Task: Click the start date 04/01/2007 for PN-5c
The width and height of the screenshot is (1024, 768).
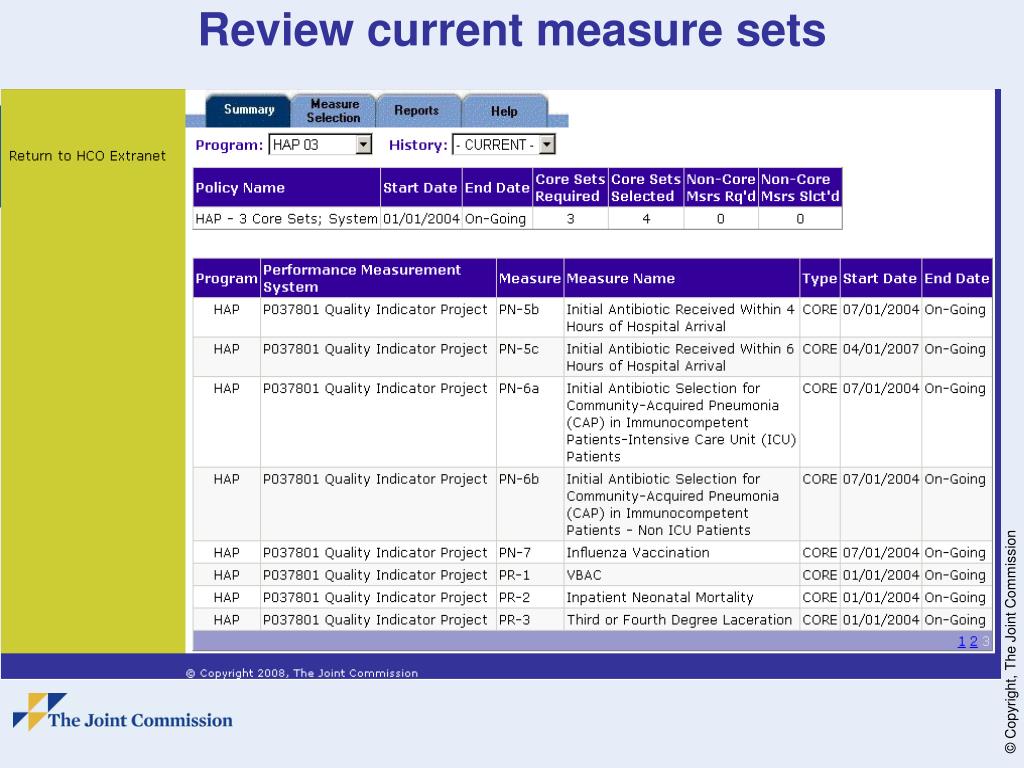Action: [880, 349]
